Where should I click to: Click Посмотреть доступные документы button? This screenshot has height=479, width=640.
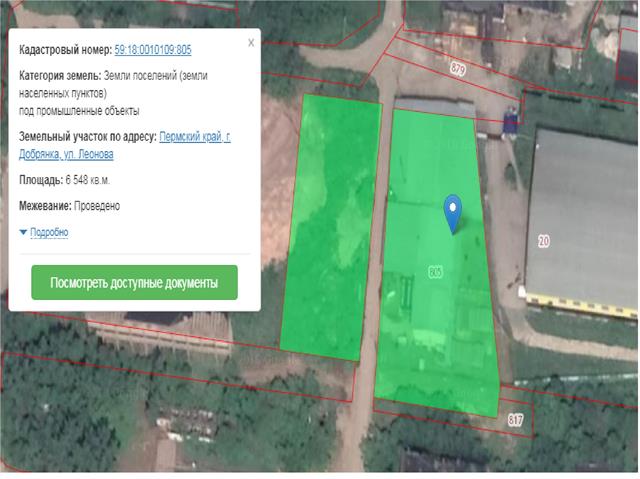click(x=134, y=283)
